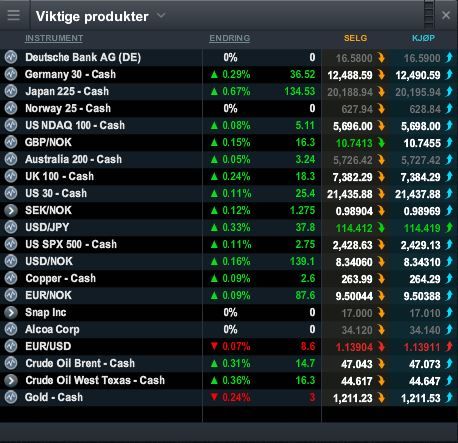Click the EUR/USD sell price 1.13904
458x443 pixels.
[354, 347]
